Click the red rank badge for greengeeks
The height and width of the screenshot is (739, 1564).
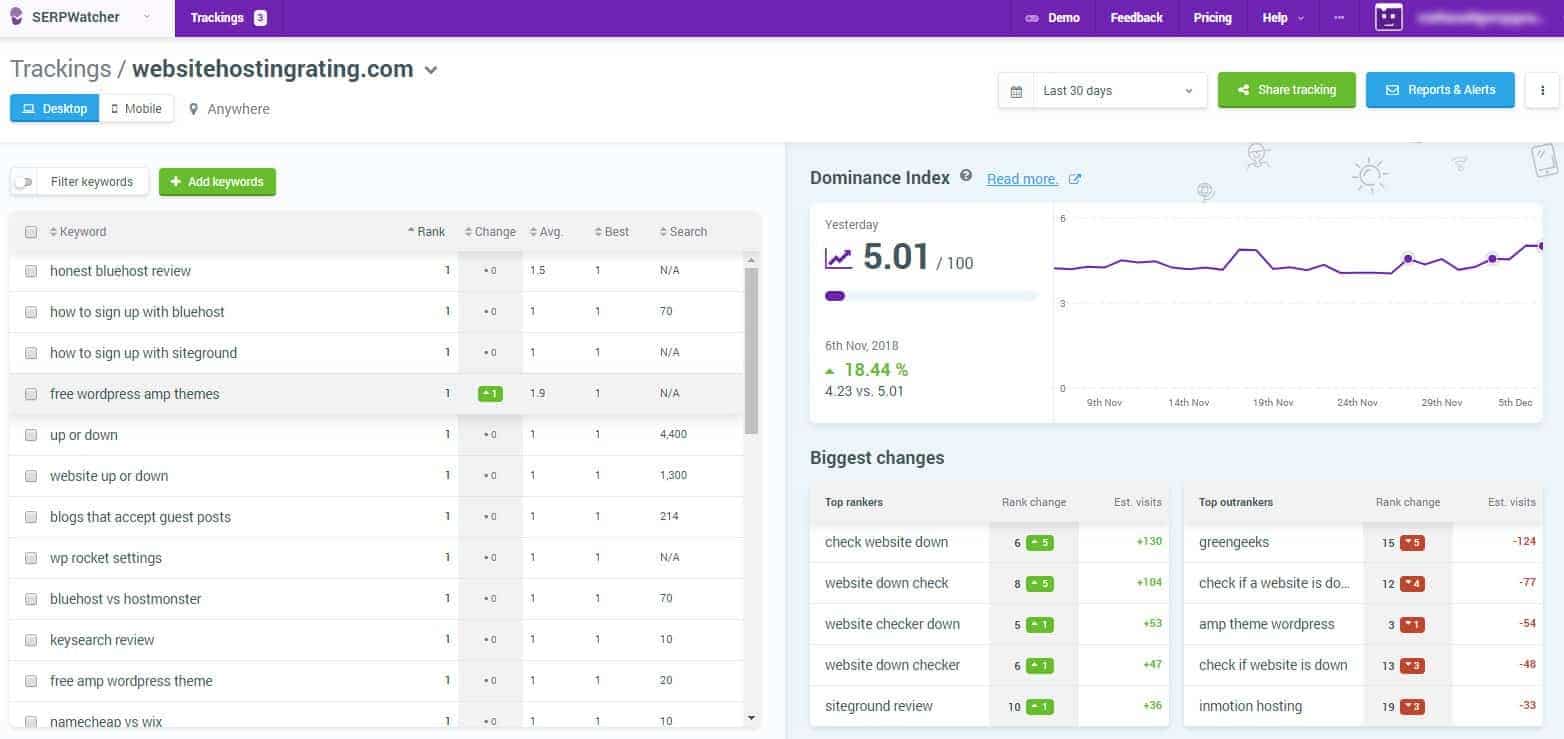point(1412,543)
